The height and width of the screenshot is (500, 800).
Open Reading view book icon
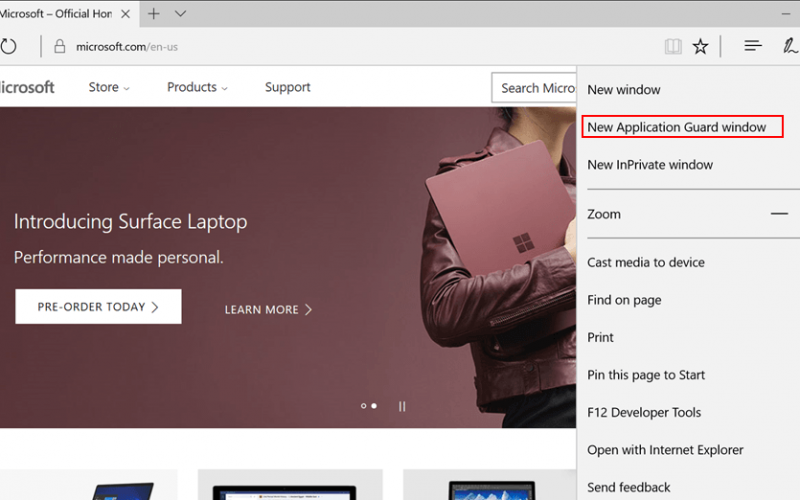(673, 46)
